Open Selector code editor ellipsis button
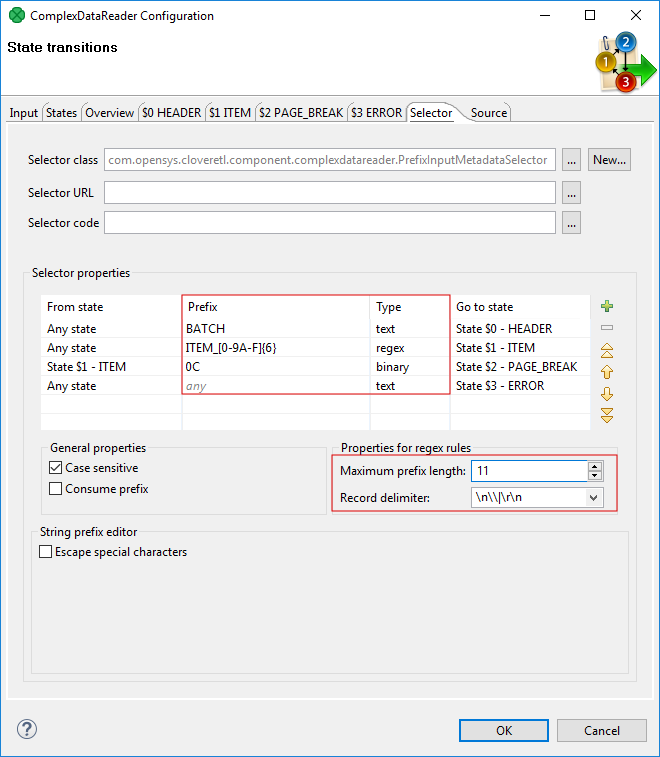 point(571,223)
